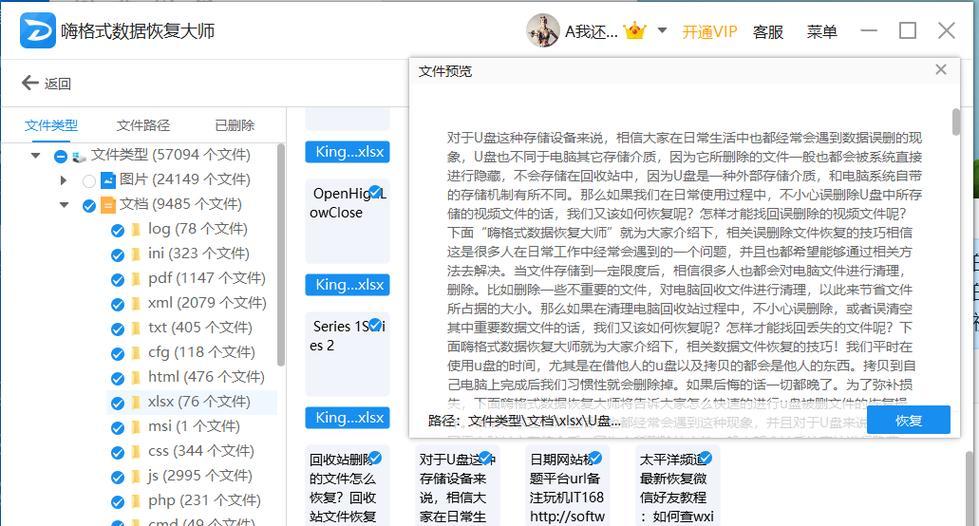Uncheck the xml file type checkbox
Image resolution: width=979 pixels, height=526 pixels.
pos(117,304)
